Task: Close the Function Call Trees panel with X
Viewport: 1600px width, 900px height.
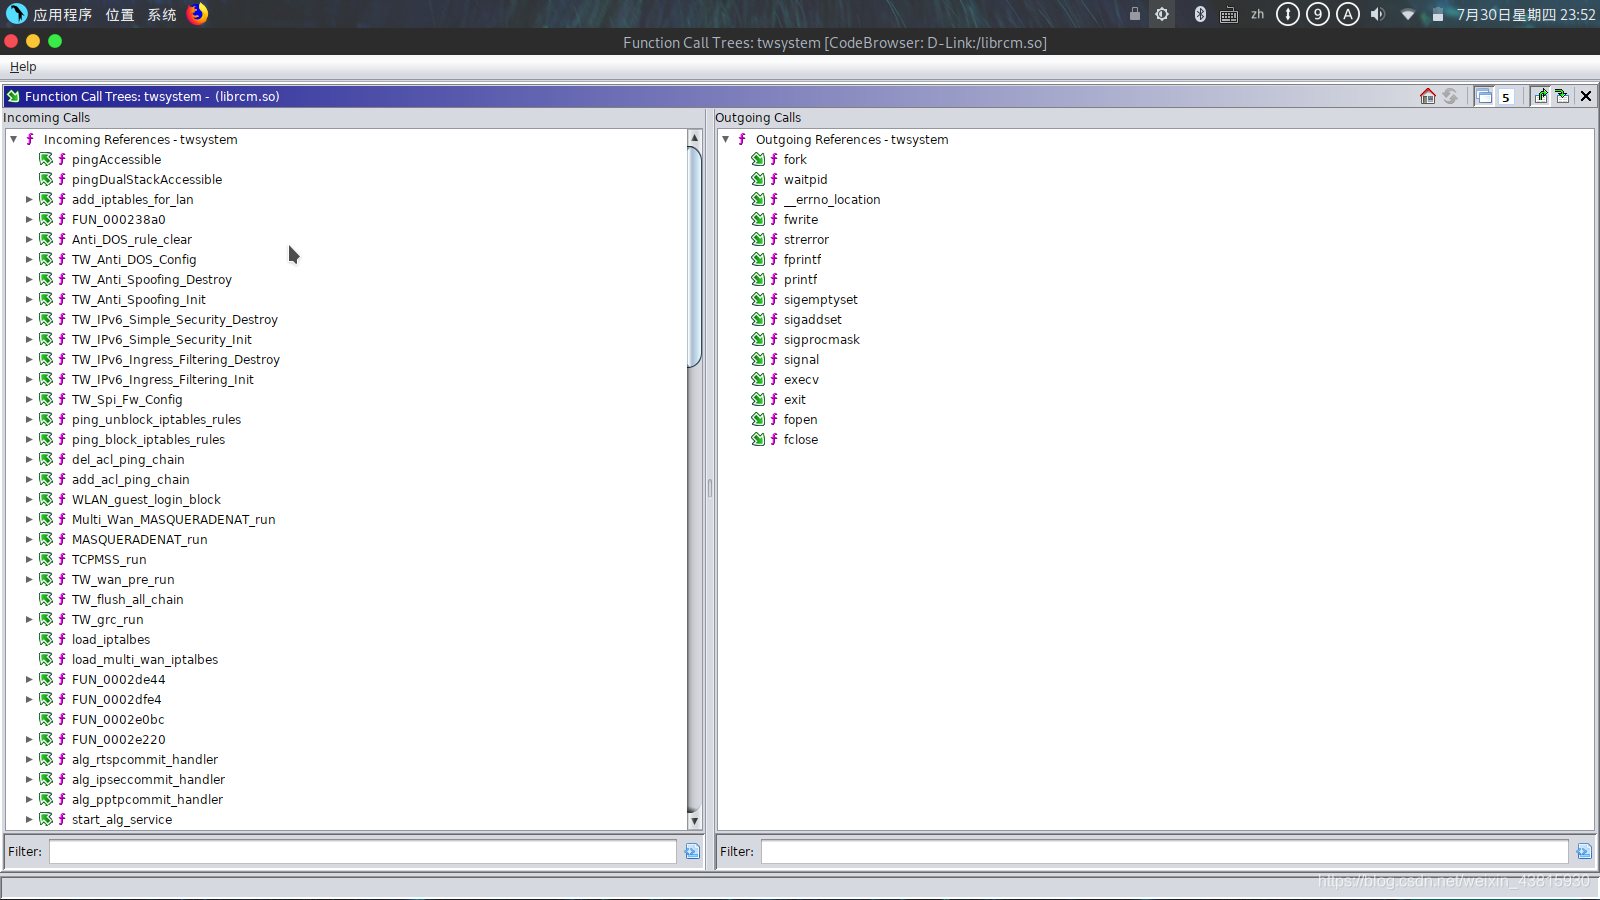Action: point(1586,96)
